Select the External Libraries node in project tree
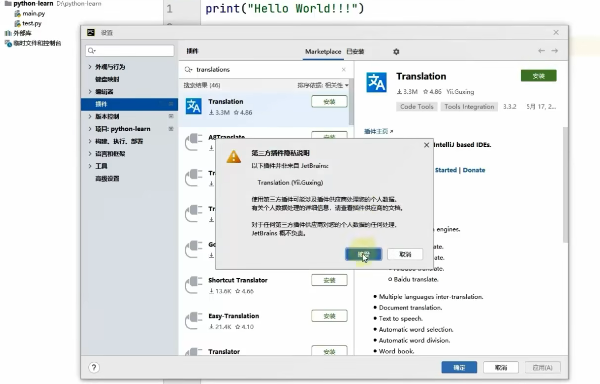600x384 pixels. pyautogui.click(x=18, y=33)
